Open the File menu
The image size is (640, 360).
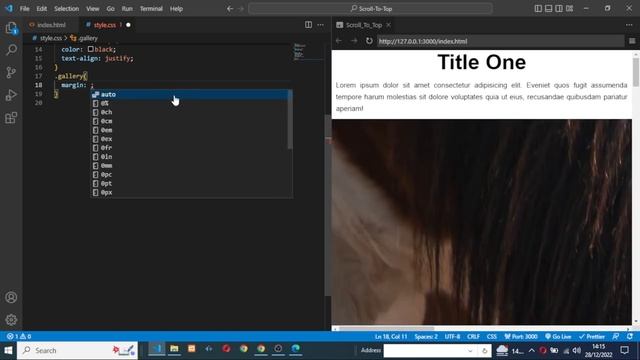pyautogui.click(x=24, y=9)
